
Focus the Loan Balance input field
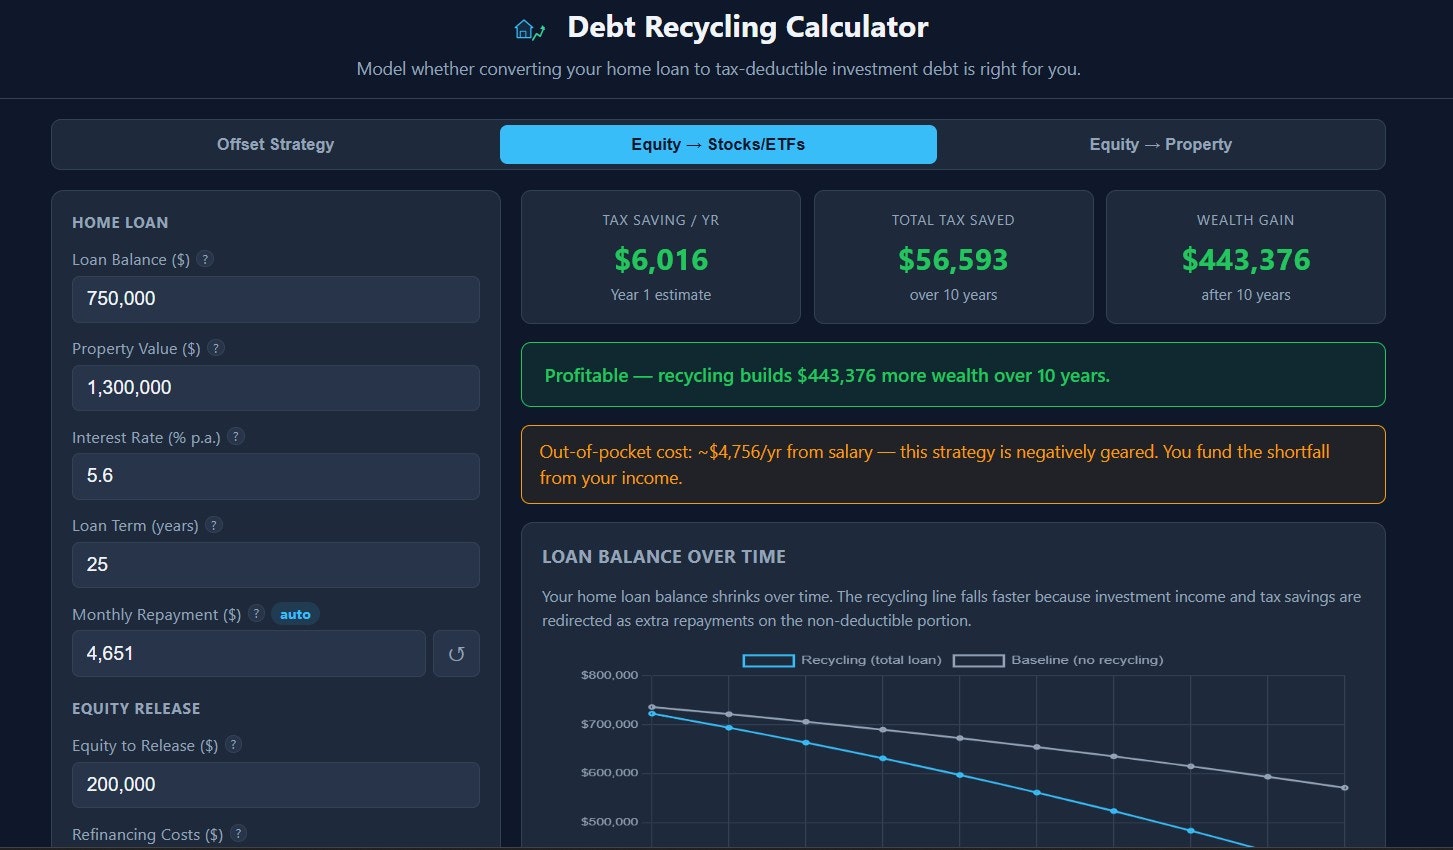(x=276, y=299)
